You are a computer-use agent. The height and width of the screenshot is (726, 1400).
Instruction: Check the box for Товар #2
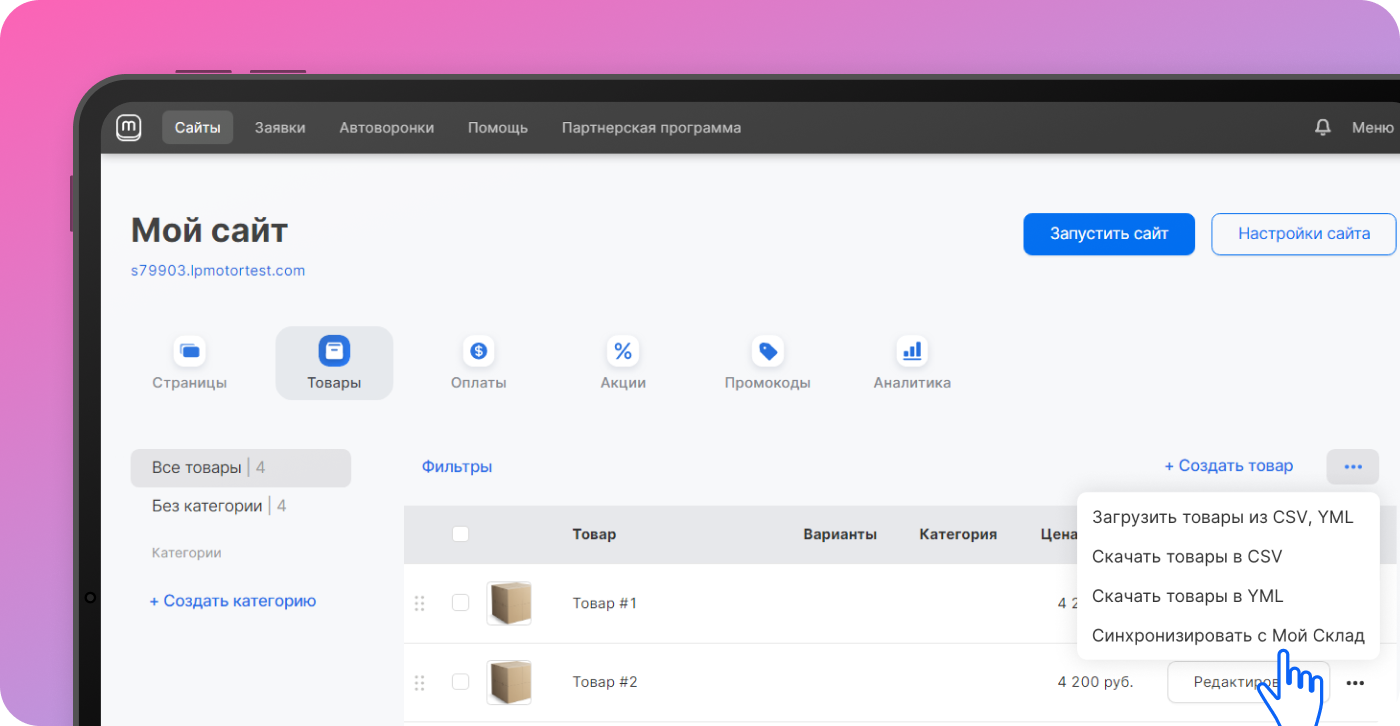460,682
